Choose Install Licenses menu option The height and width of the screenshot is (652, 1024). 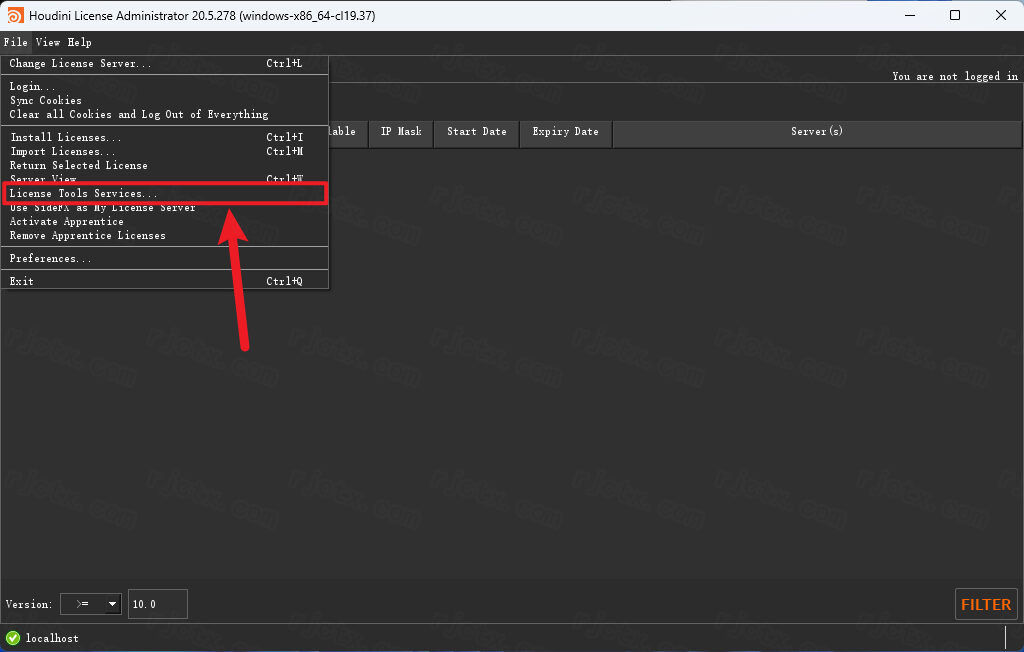click(66, 138)
